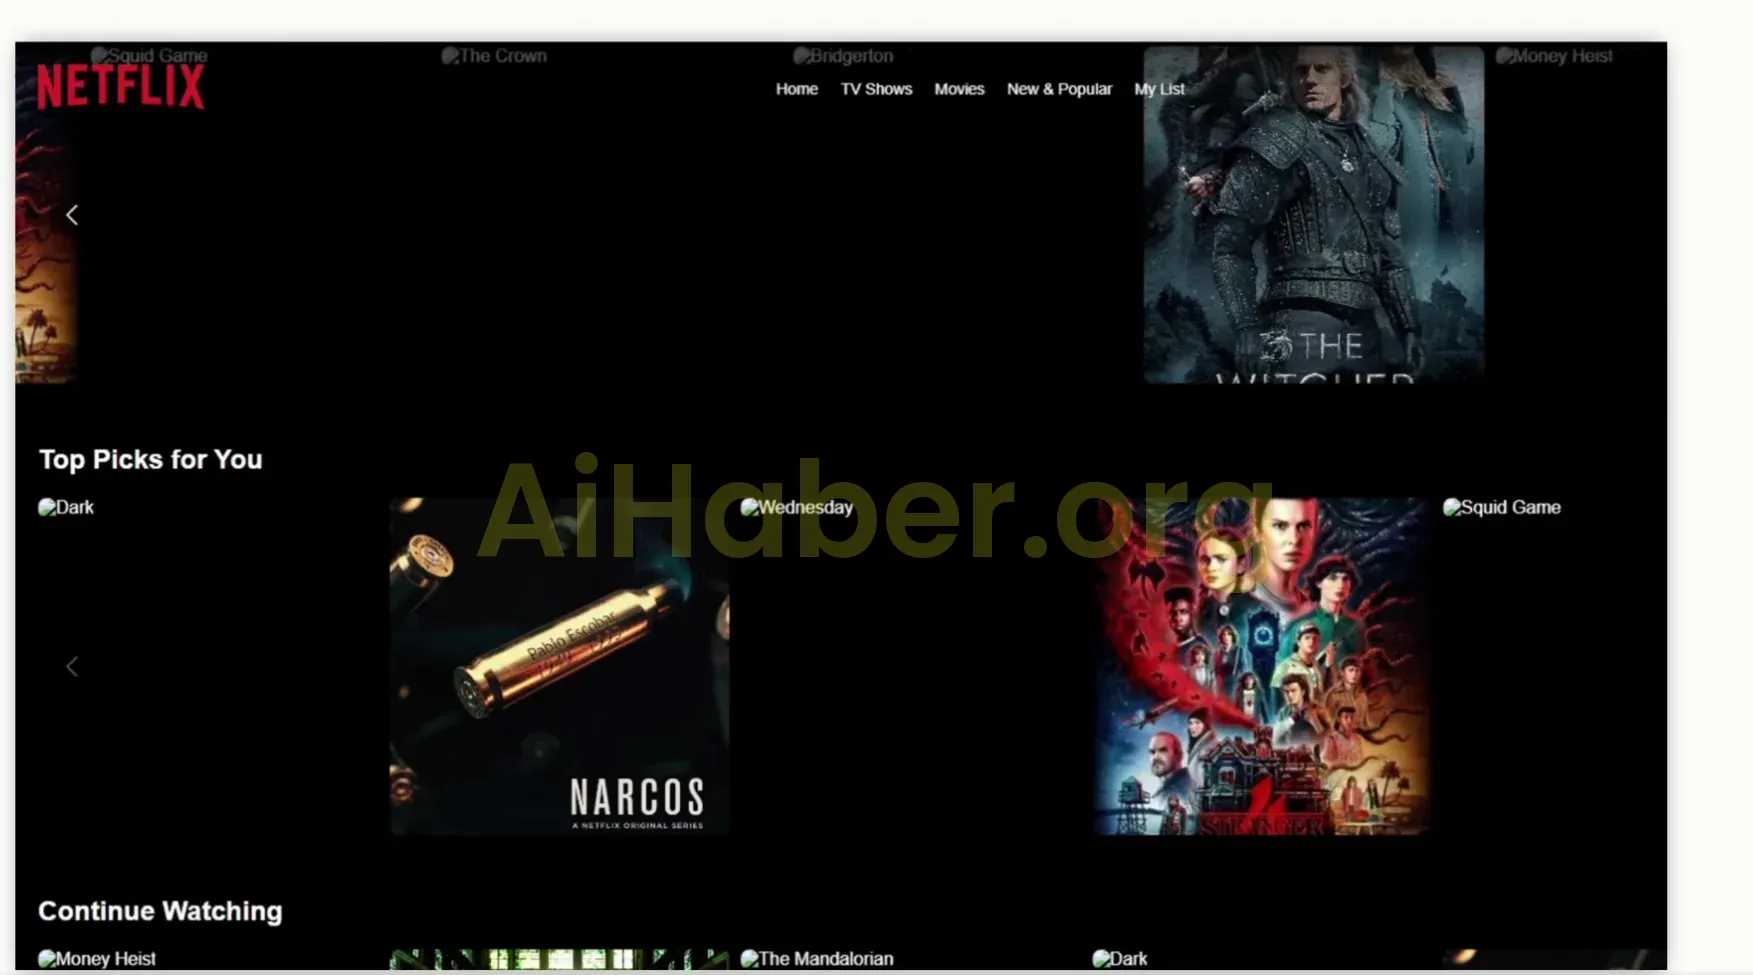Click the left chevron in Top Picks row
The width and height of the screenshot is (1753, 975).
(x=71, y=666)
